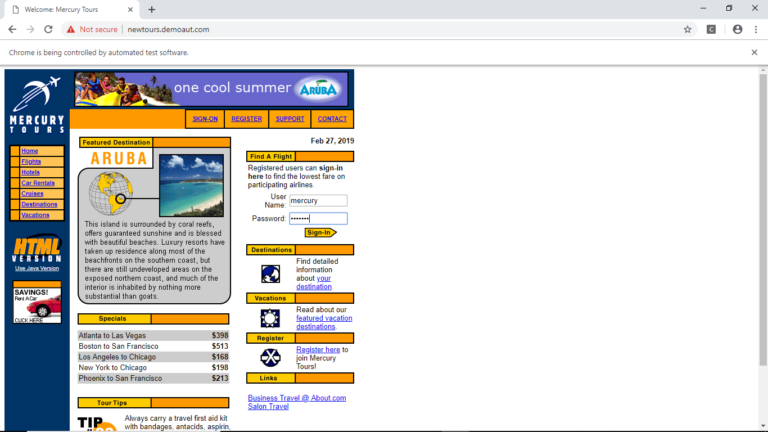Image resolution: width=768 pixels, height=432 pixels.
Task: Bookmark this page with star icon
Action: coord(687,29)
